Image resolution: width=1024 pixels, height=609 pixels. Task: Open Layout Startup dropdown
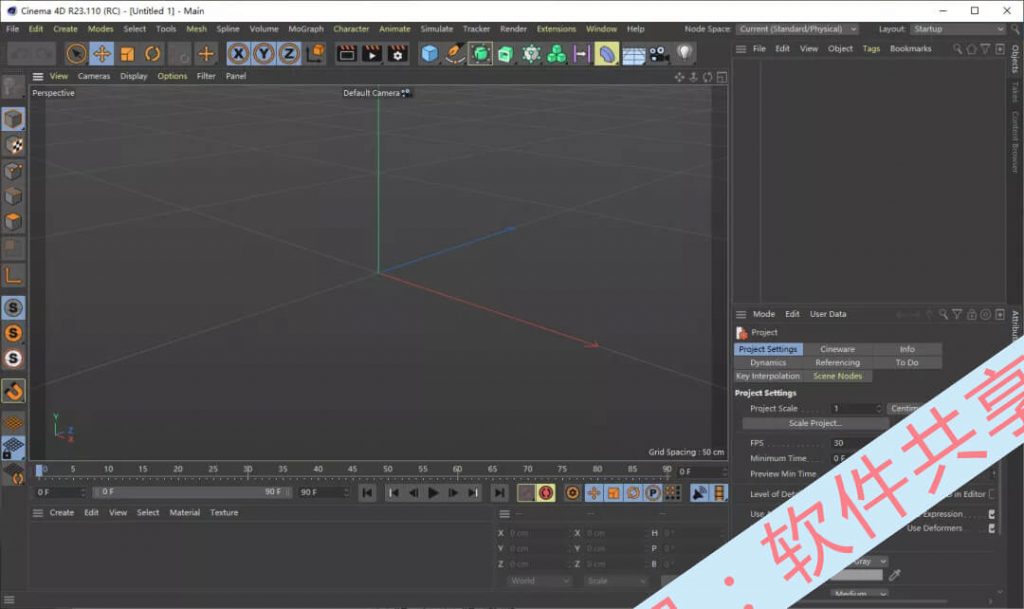(x=958, y=29)
